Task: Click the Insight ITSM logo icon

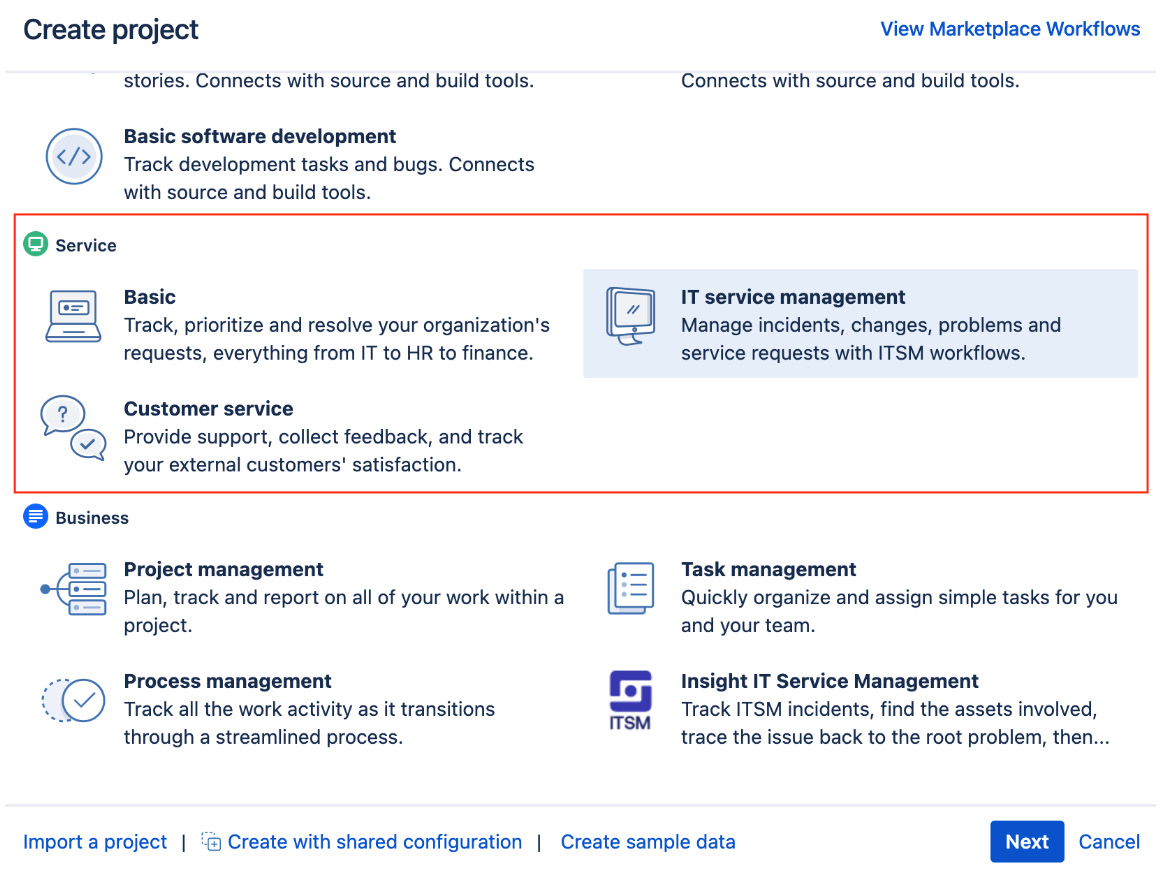Action: point(630,700)
